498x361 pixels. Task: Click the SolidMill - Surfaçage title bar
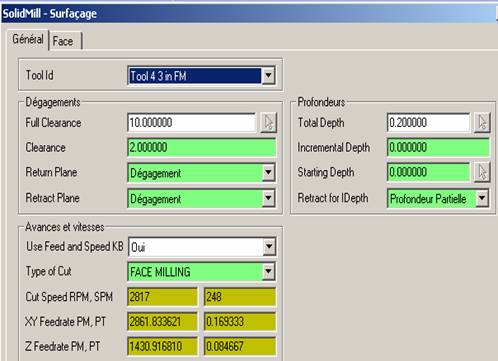click(249, 14)
